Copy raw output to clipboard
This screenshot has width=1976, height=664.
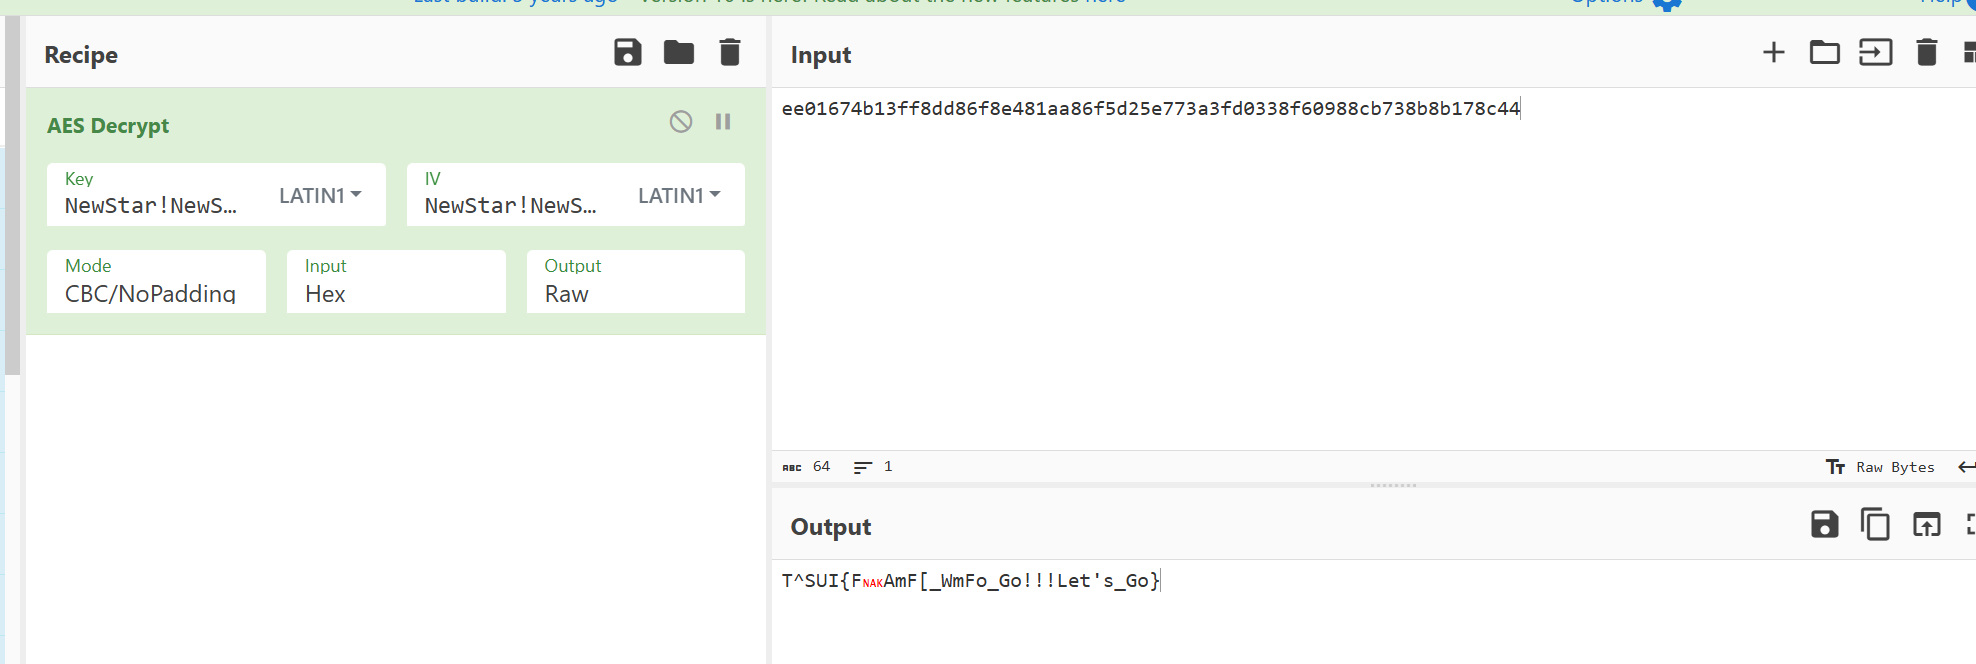pyautogui.click(x=1875, y=525)
